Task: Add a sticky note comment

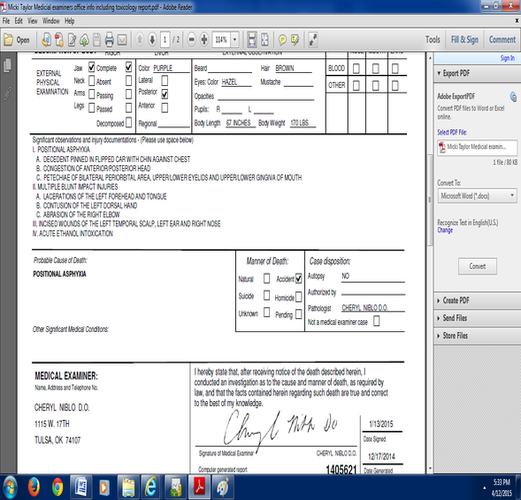Action: [282, 40]
